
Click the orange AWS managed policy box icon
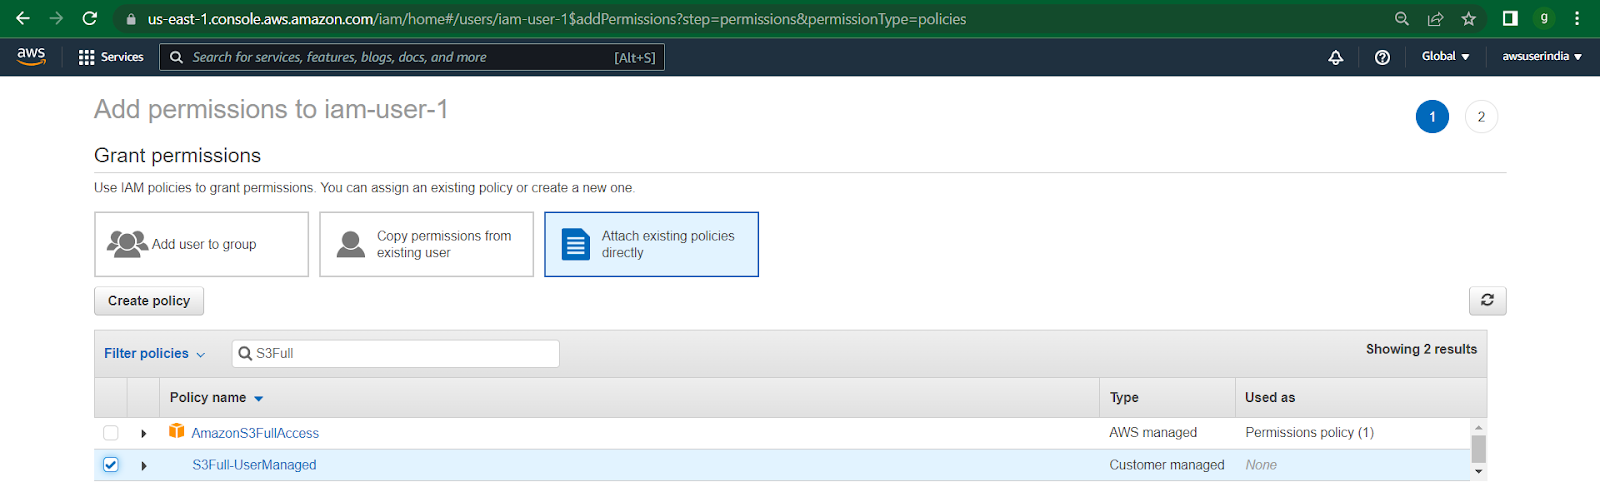tap(177, 431)
